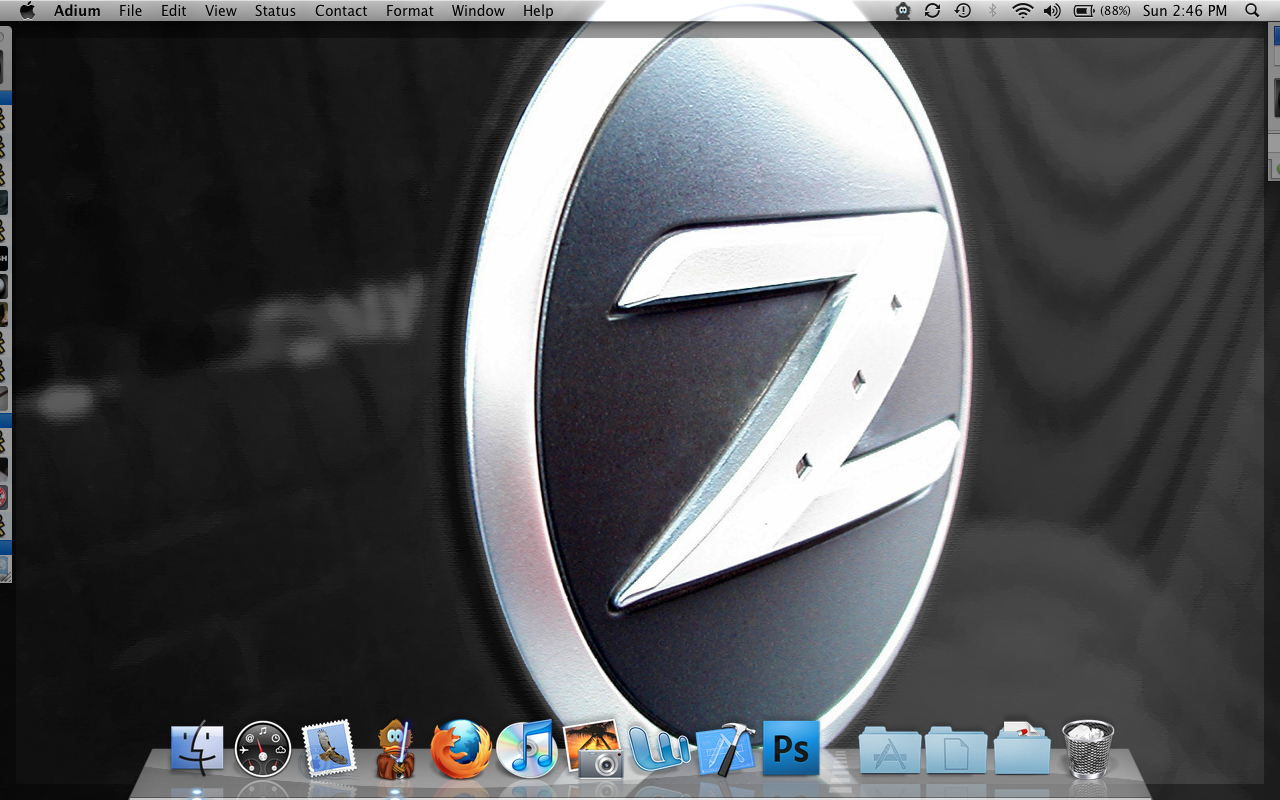Open the Downloads folder stack in Dock
Viewport: 1280px width, 800px height.
(x=1022, y=748)
